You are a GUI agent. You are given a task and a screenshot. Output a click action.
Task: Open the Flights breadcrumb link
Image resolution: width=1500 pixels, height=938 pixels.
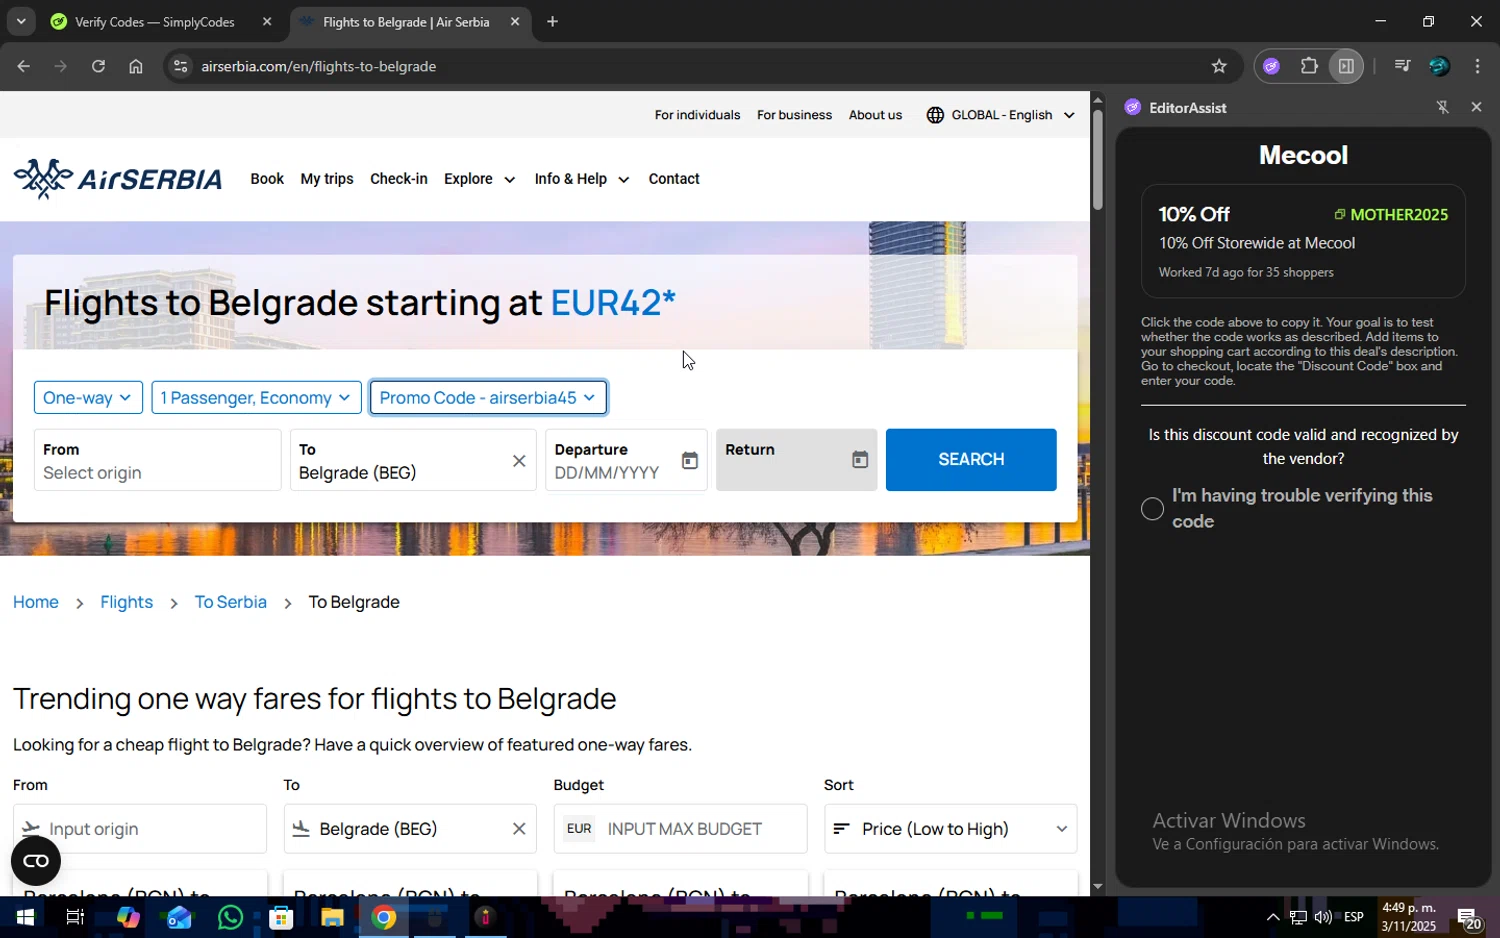point(127,602)
